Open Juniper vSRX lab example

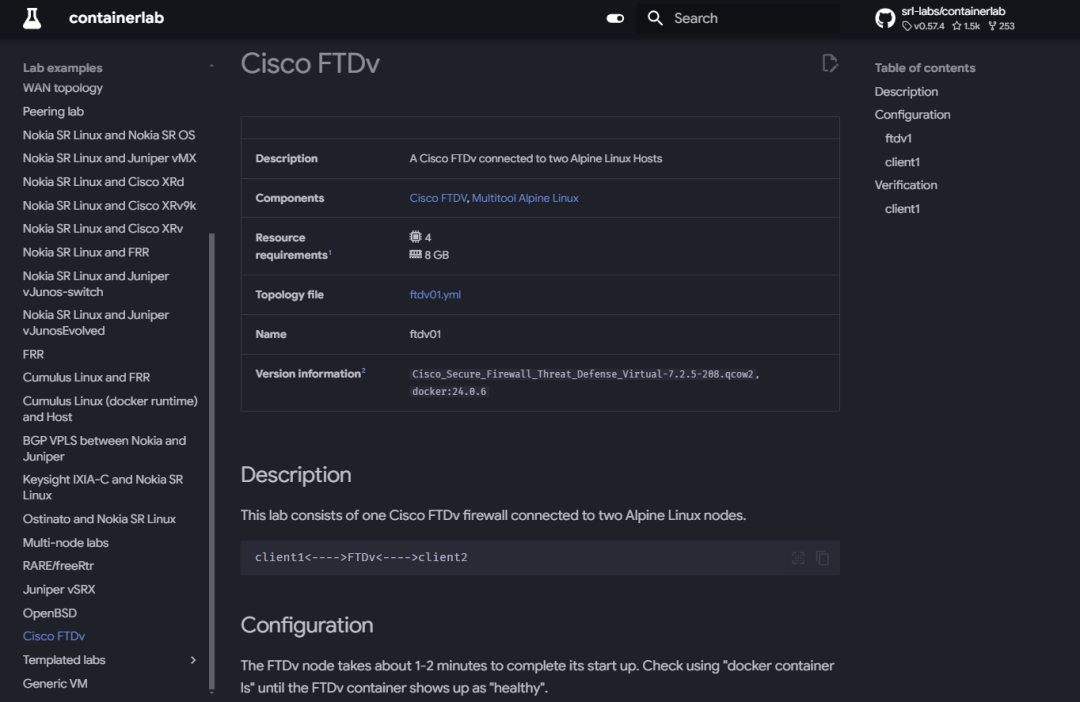[x=59, y=590]
